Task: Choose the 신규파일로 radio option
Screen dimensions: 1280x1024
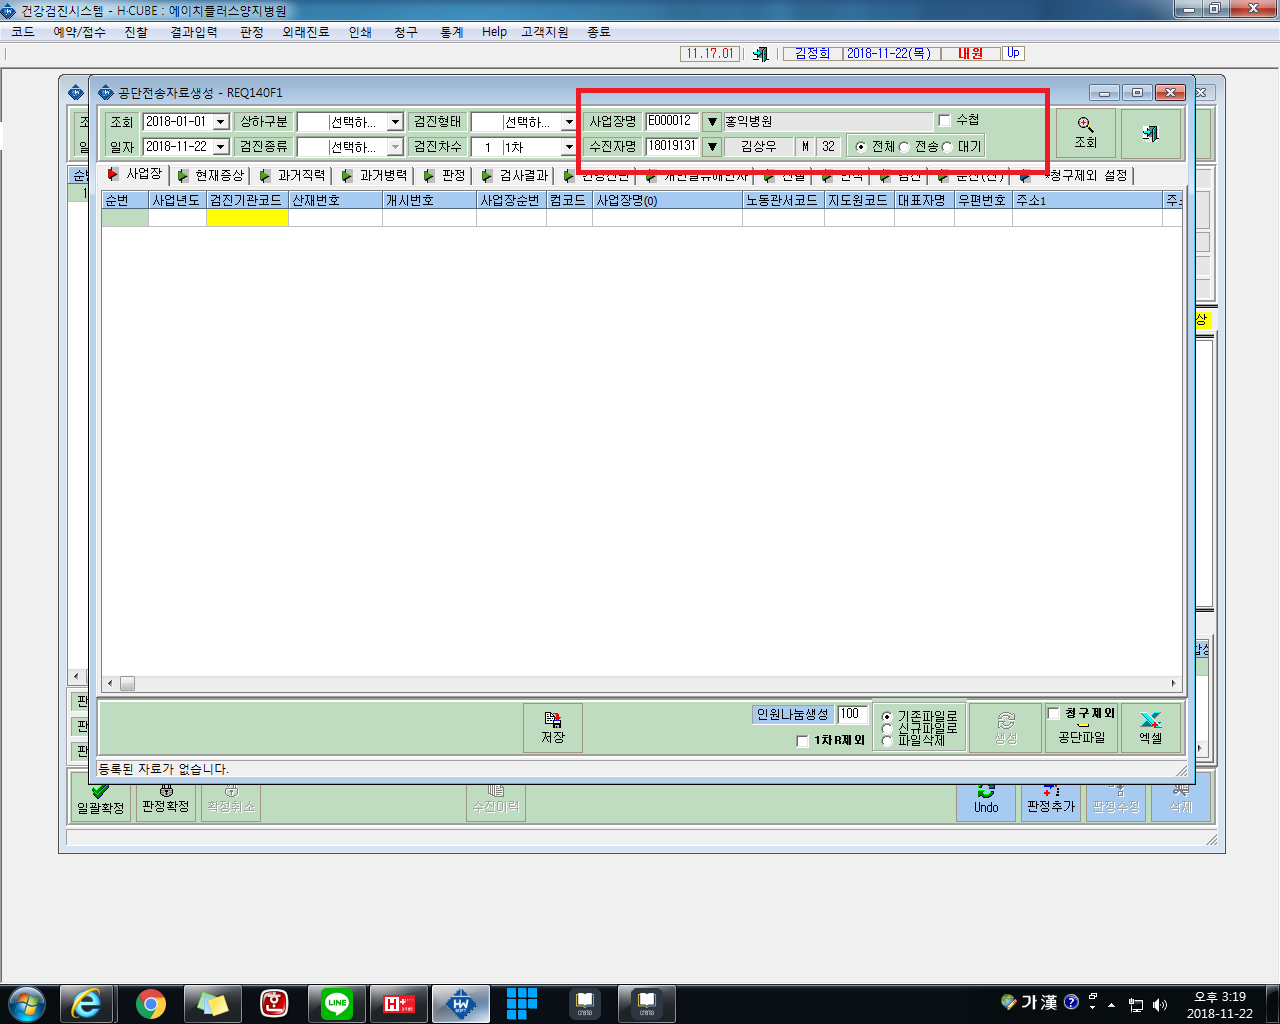Action: (886, 728)
